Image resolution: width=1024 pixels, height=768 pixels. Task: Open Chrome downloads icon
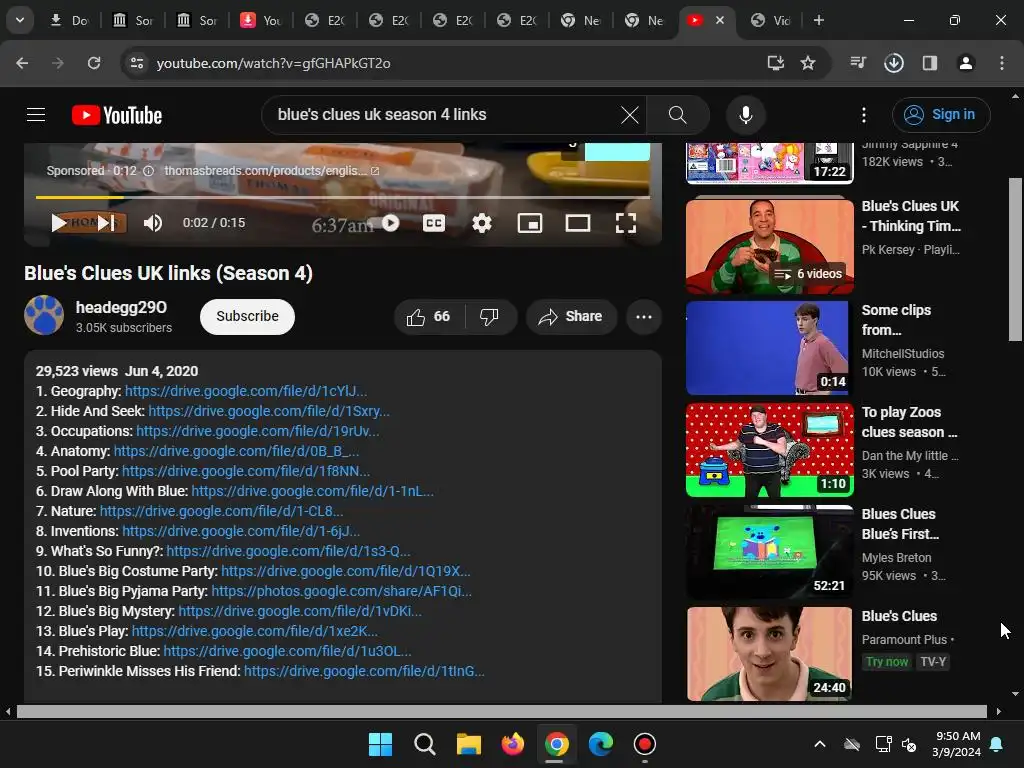tap(893, 63)
